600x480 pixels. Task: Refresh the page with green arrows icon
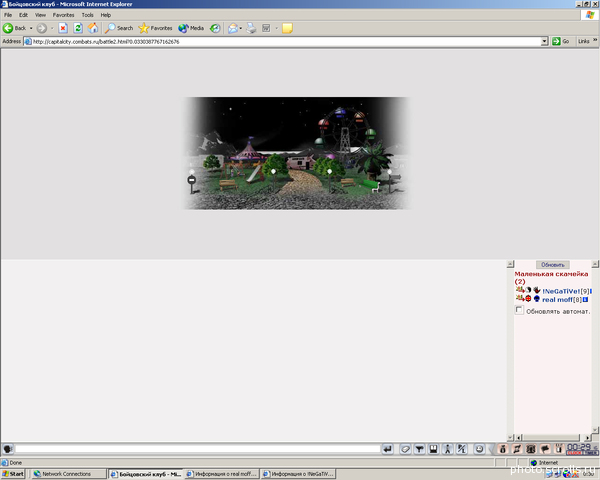[x=78, y=28]
